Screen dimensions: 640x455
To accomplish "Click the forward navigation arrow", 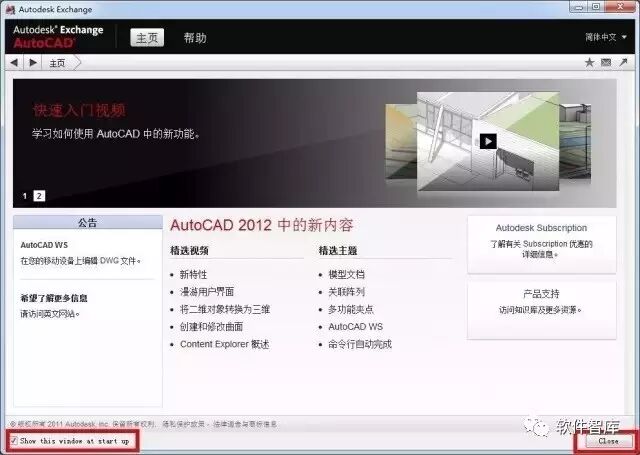I will click(33, 62).
